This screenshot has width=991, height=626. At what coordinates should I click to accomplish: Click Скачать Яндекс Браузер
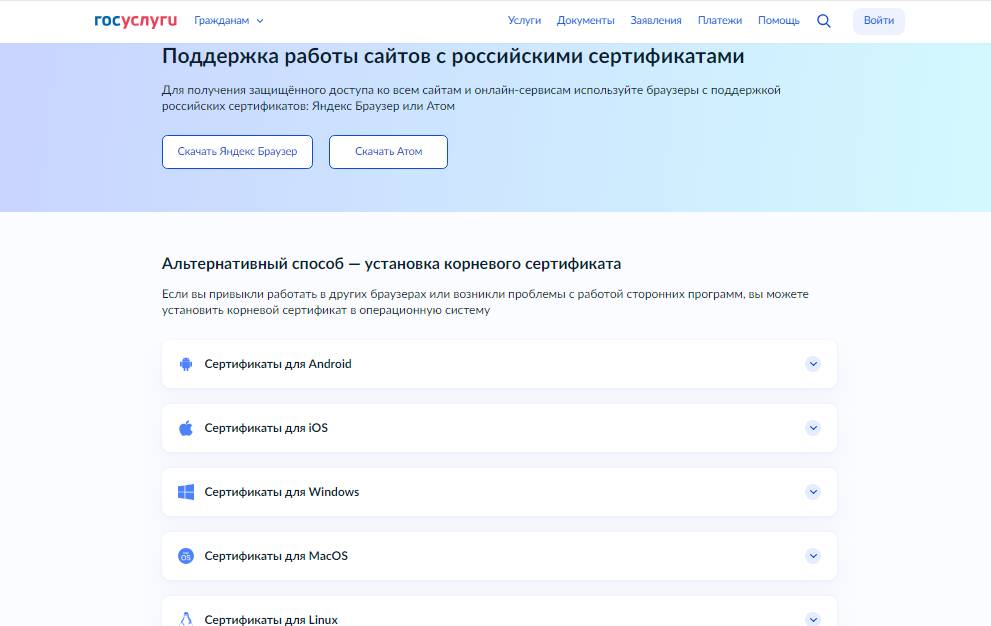click(237, 152)
